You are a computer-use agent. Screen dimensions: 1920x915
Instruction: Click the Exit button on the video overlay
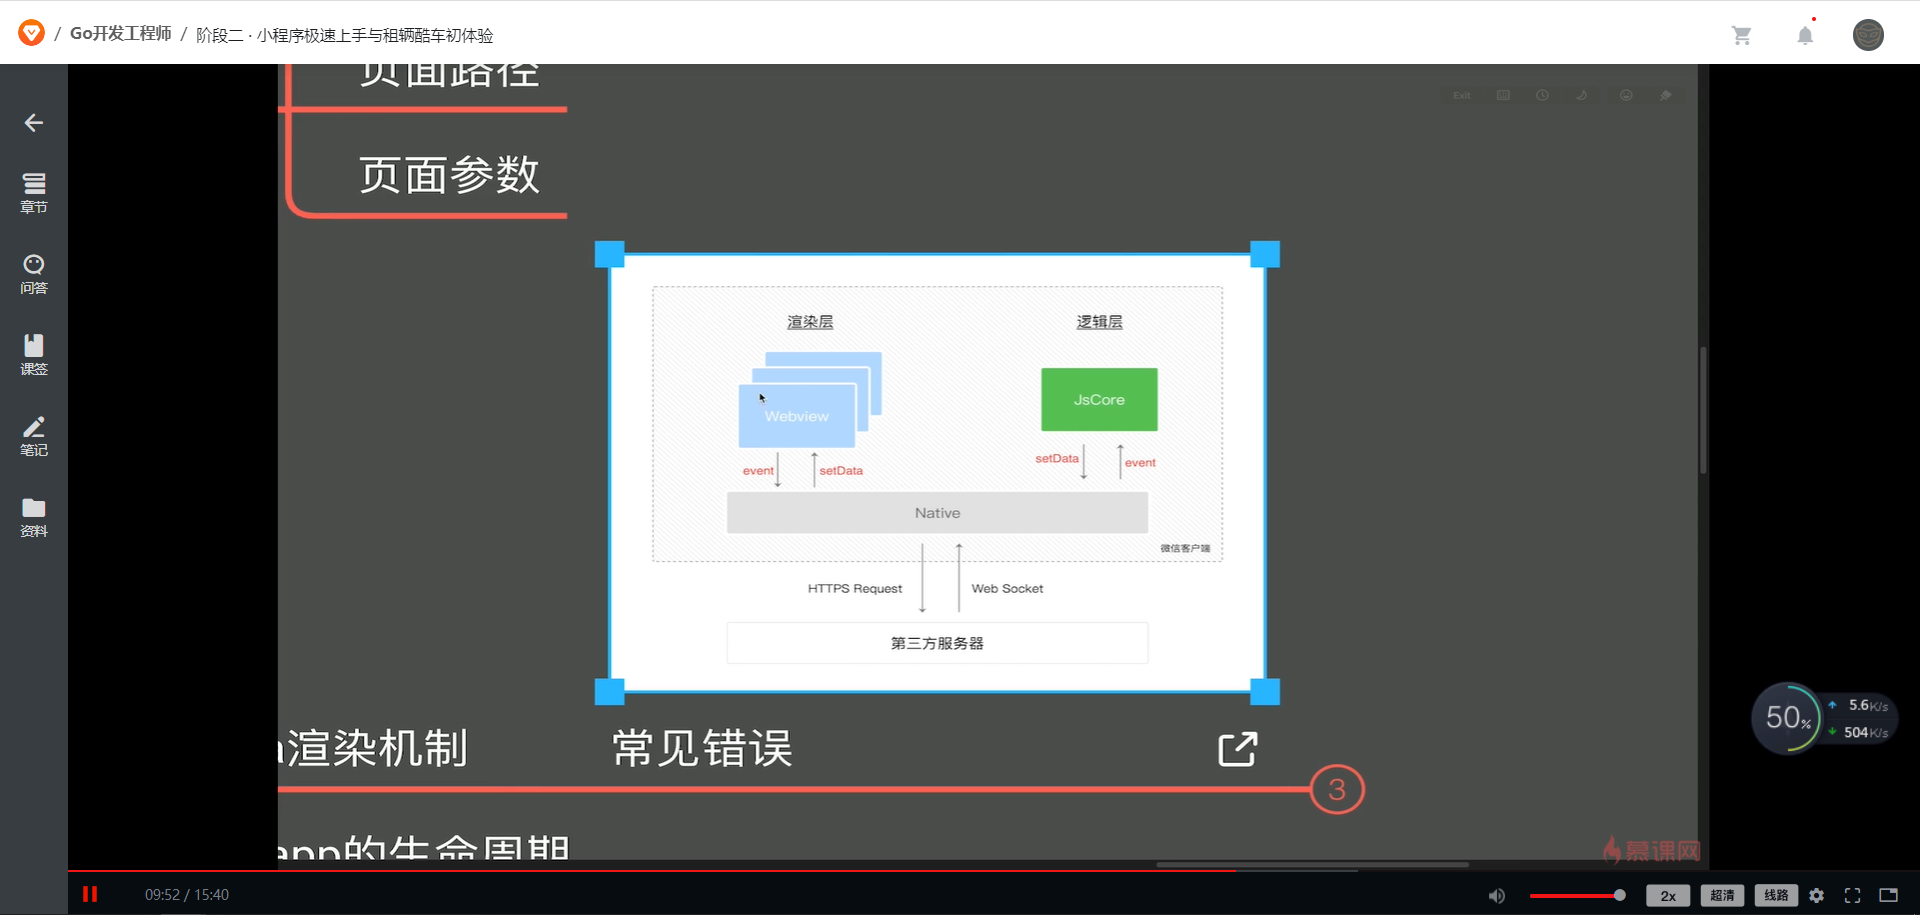pyautogui.click(x=1460, y=95)
